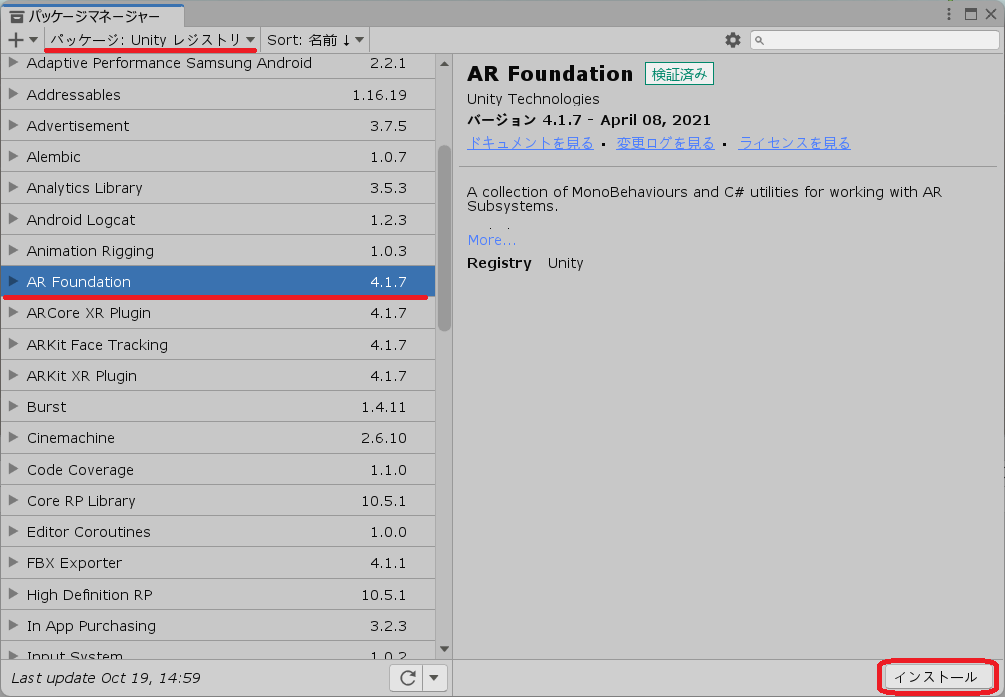Select the FBX Exporter package
This screenshot has height=697, width=1005.
point(74,563)
